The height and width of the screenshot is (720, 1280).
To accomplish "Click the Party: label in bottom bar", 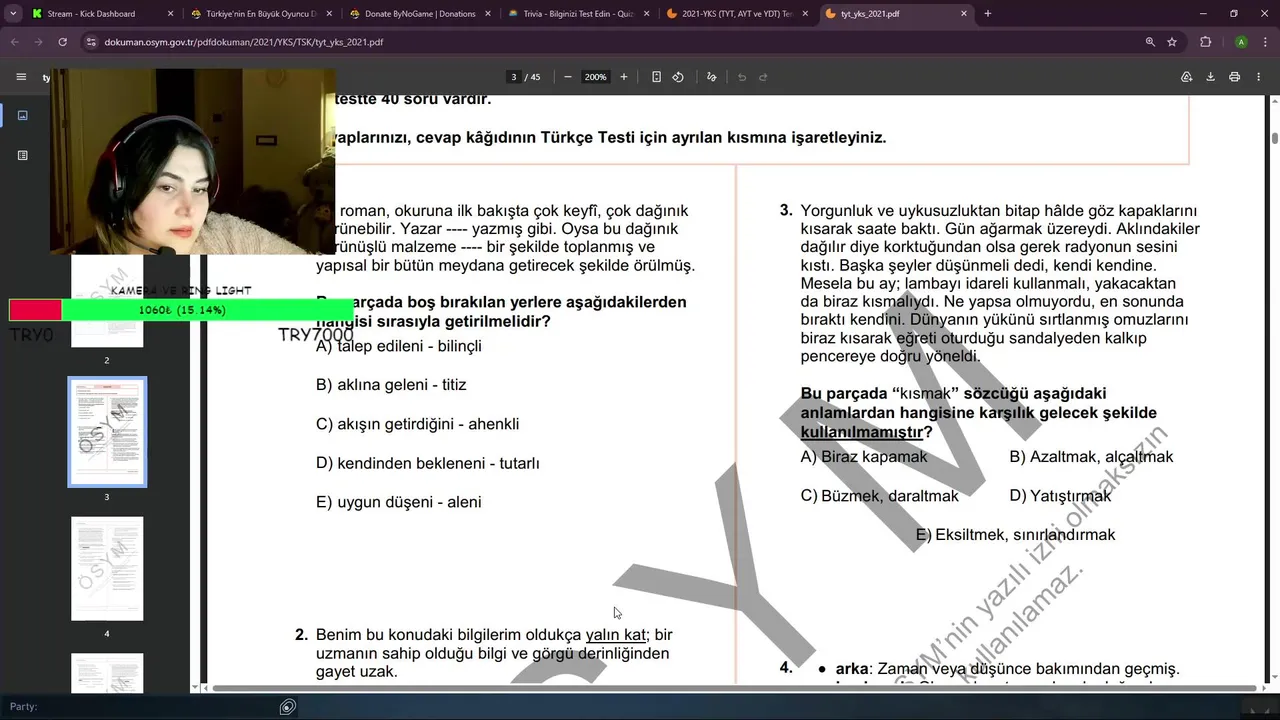I will [23, 707].
